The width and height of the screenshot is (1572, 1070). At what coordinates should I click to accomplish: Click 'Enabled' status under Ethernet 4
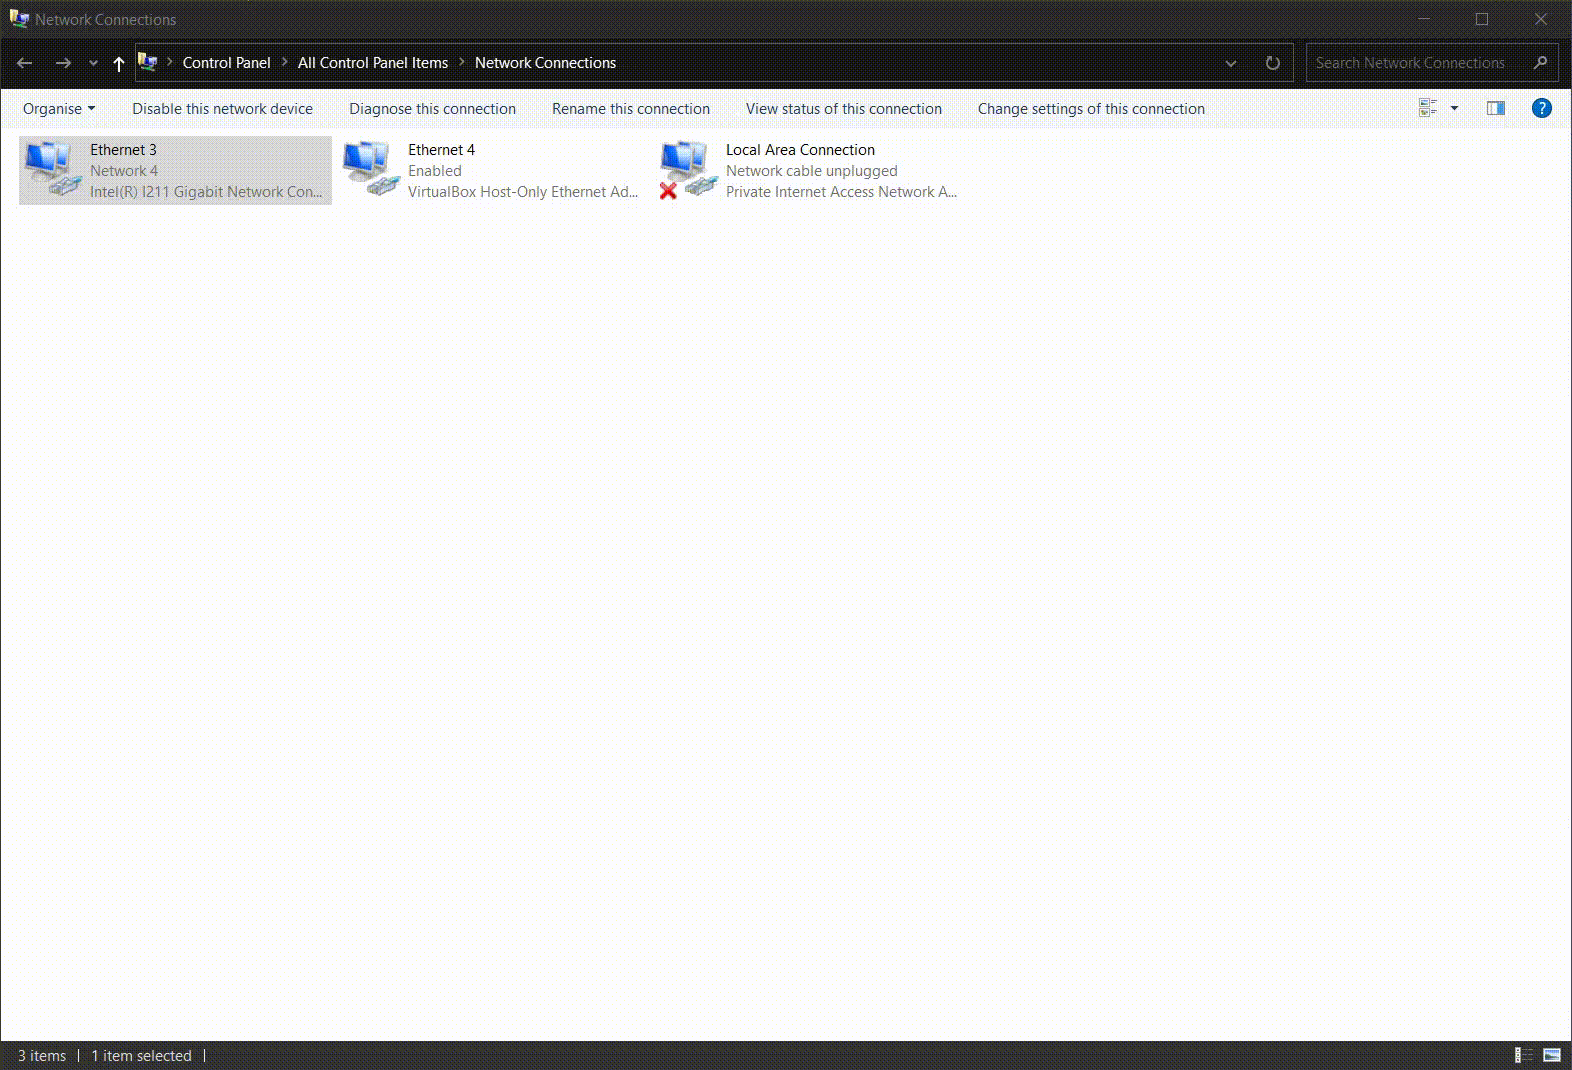click(x=434, y=171)
